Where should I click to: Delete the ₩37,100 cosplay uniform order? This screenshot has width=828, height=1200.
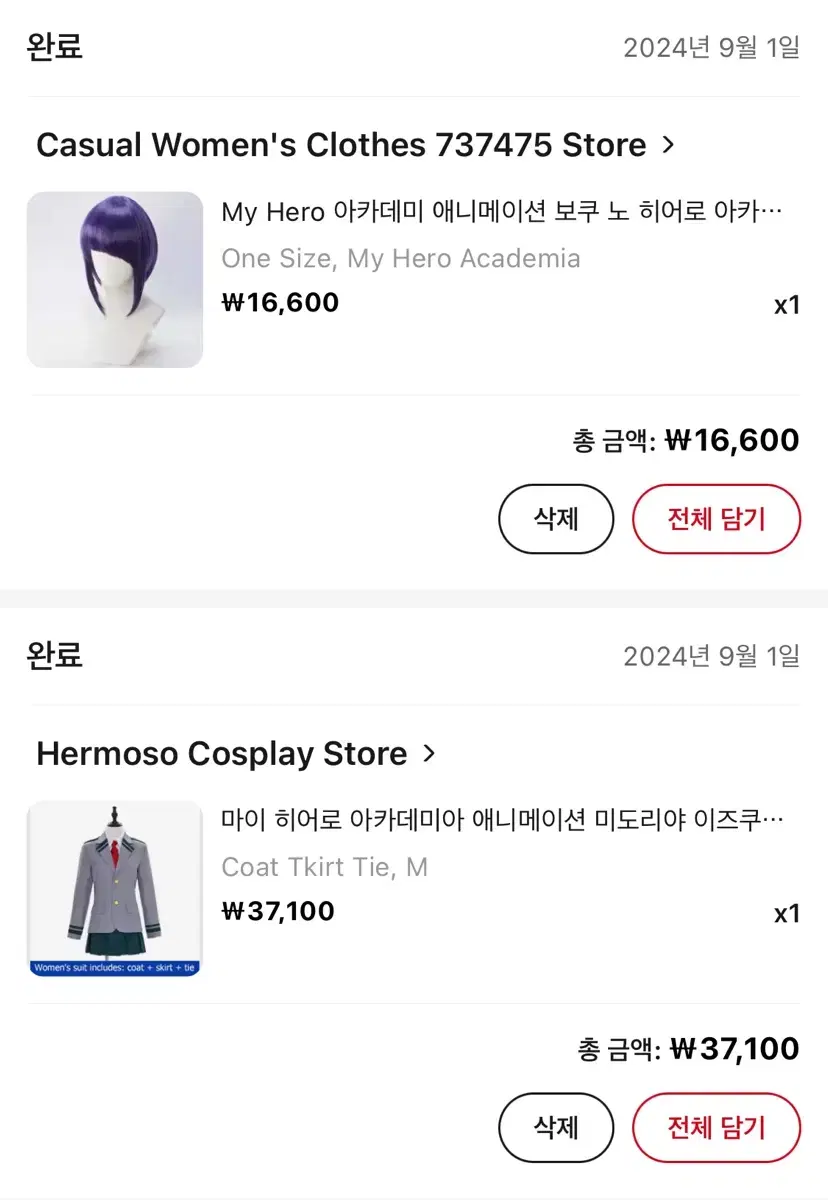coord(556,1127)
